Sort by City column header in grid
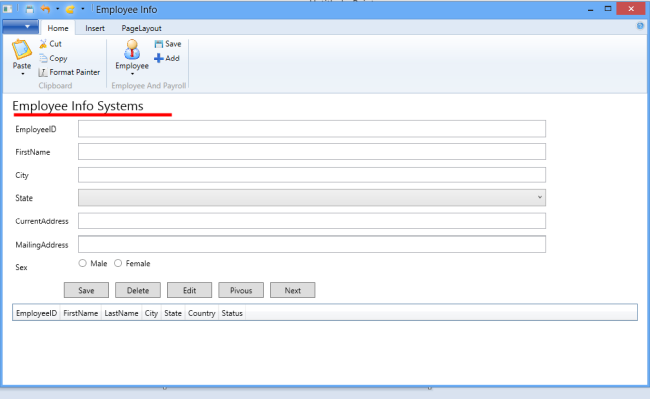 [x=151, y=313]
